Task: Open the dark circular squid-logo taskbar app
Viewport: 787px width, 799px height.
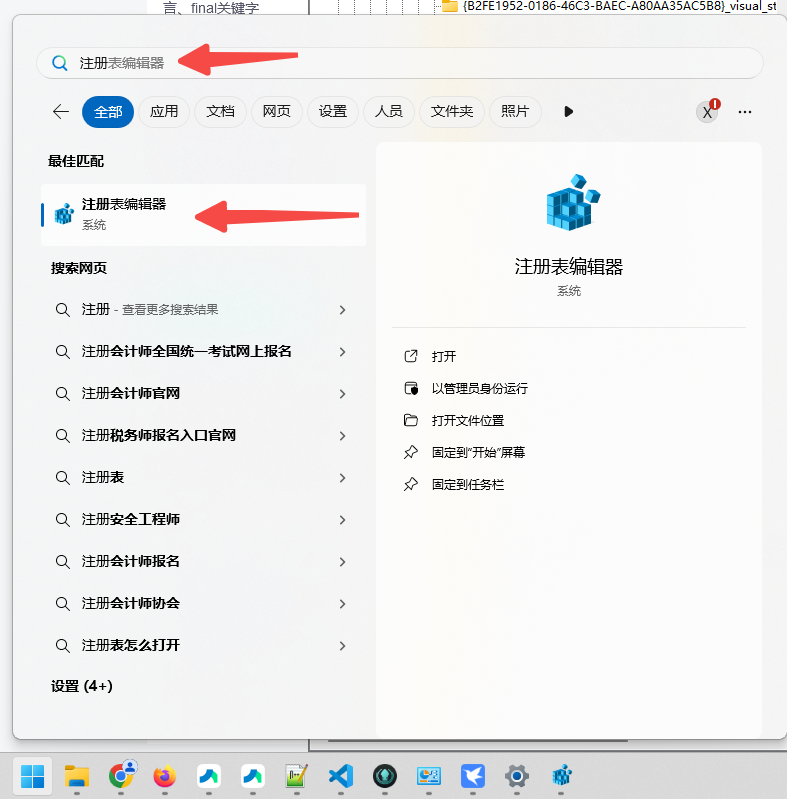Action: [385, 777]
